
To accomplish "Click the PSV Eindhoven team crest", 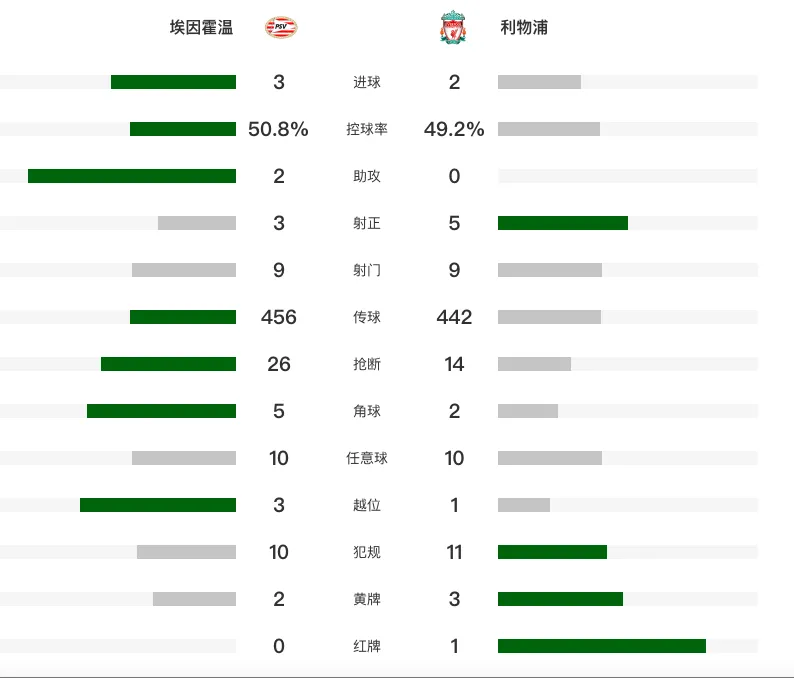I will [x=281, y=27].
